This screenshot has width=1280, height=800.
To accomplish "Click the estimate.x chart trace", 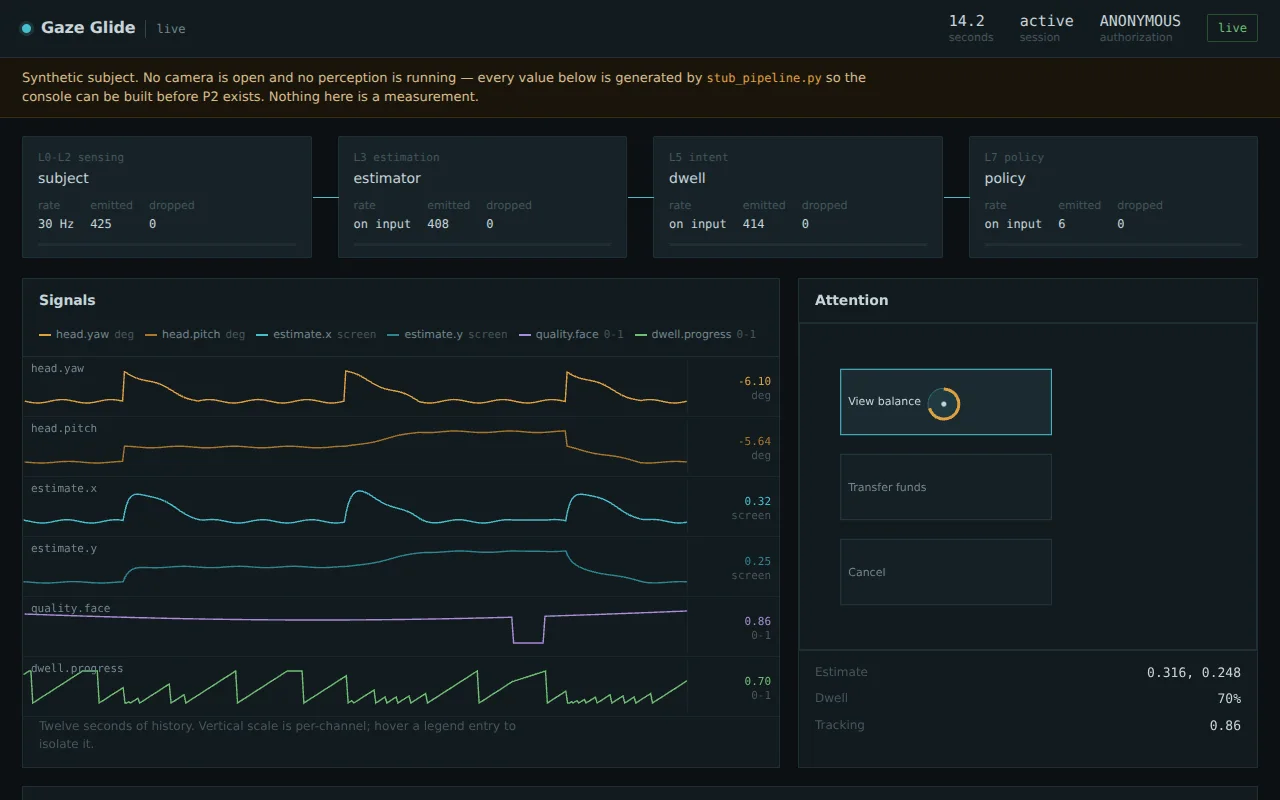I will (355, 507).
